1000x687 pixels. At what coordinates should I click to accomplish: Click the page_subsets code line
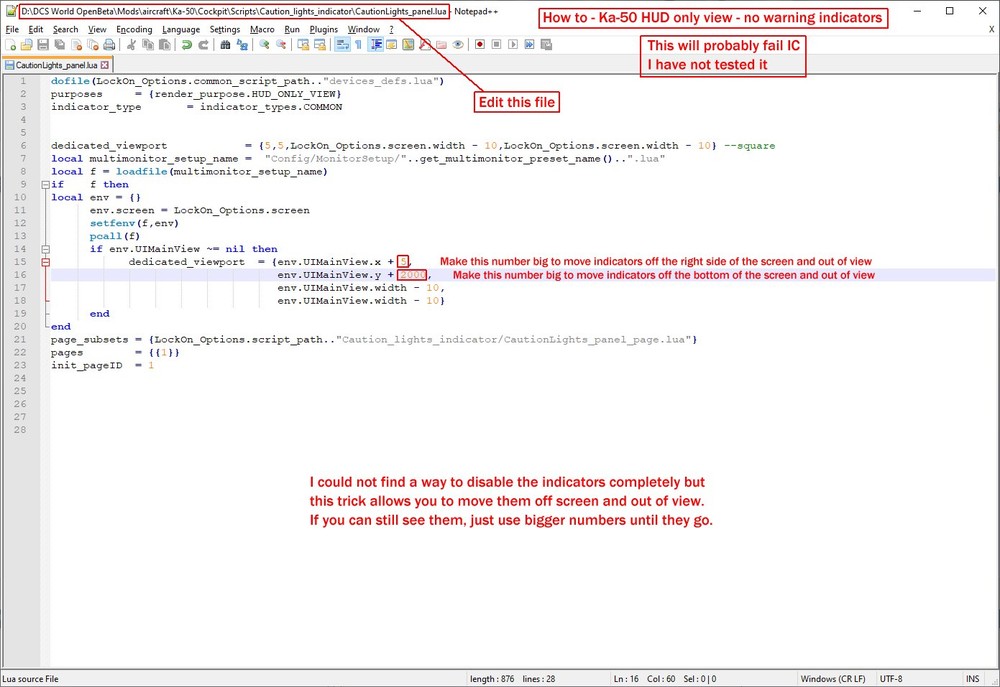point(374,339)
